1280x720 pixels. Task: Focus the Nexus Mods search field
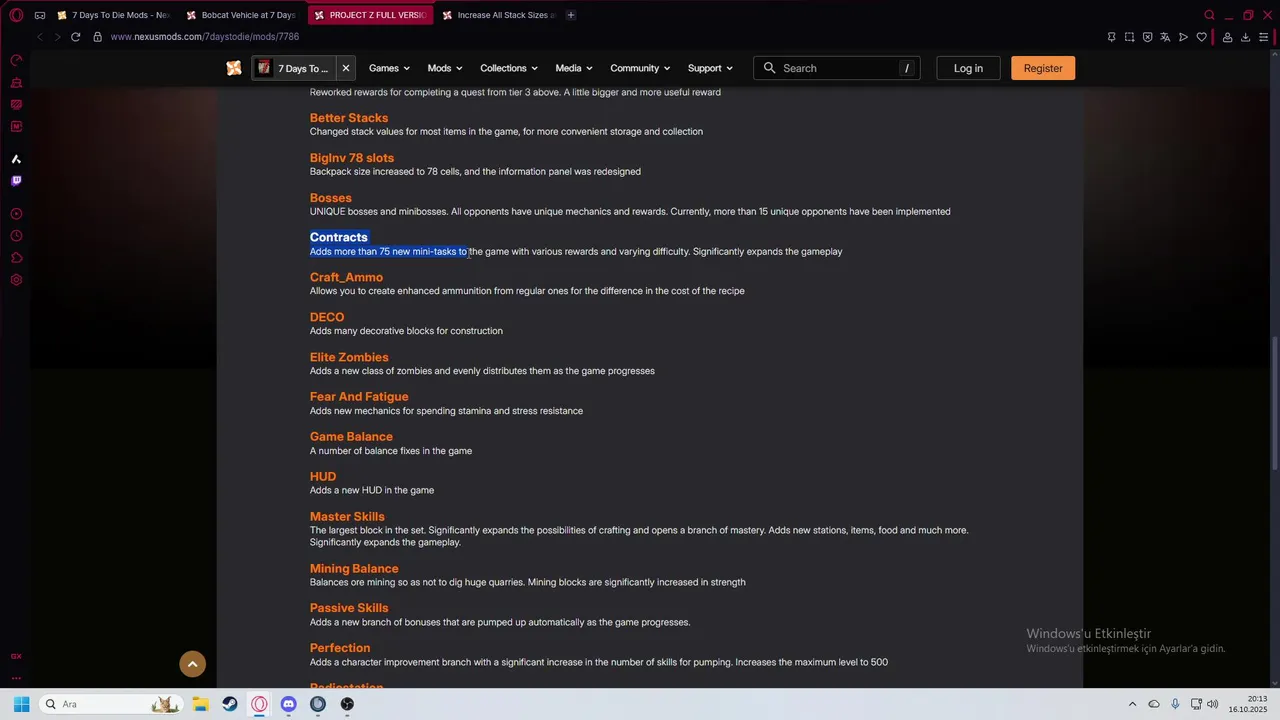tap(837, 68)
